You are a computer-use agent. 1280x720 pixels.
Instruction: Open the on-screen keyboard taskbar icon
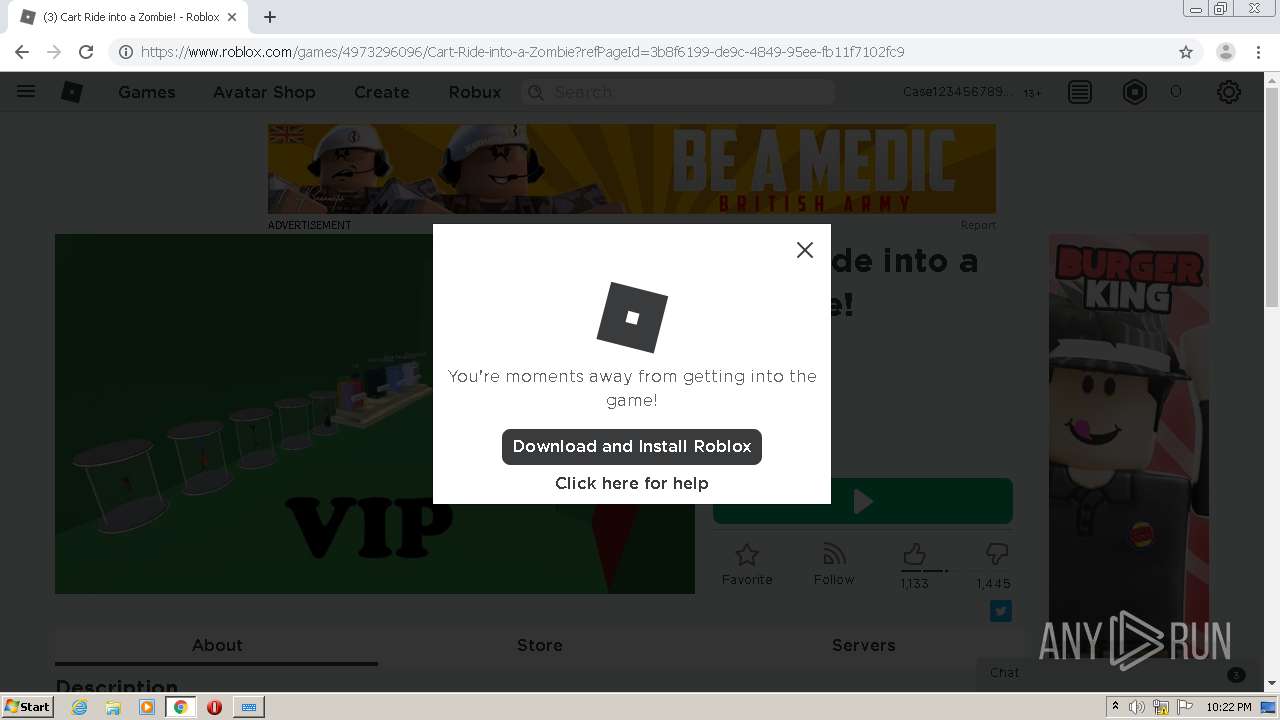(x=249, y=707)
